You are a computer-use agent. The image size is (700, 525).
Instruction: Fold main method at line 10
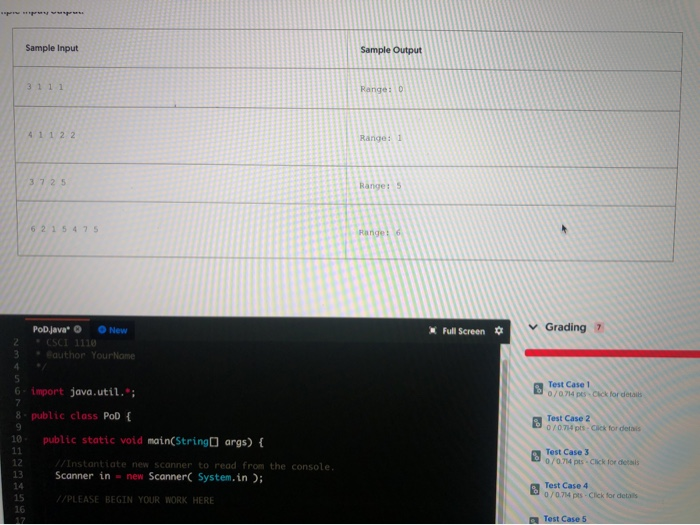(25, 440)
